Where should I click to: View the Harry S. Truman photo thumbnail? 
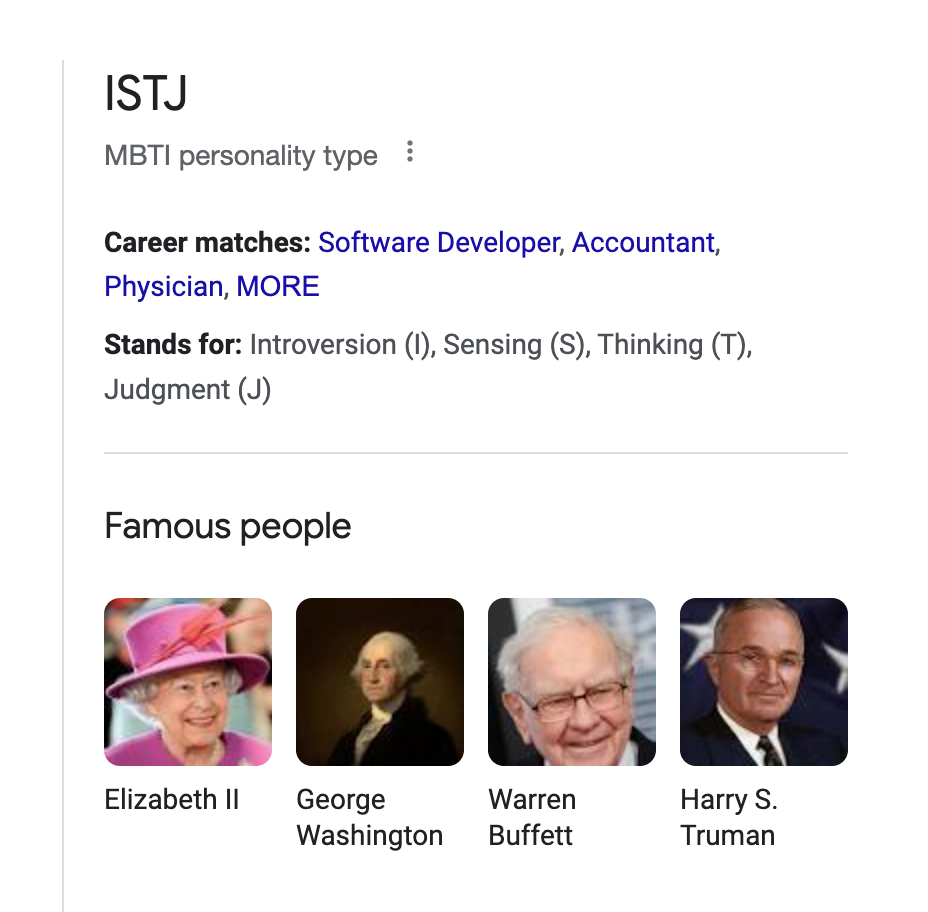point(763,682)
